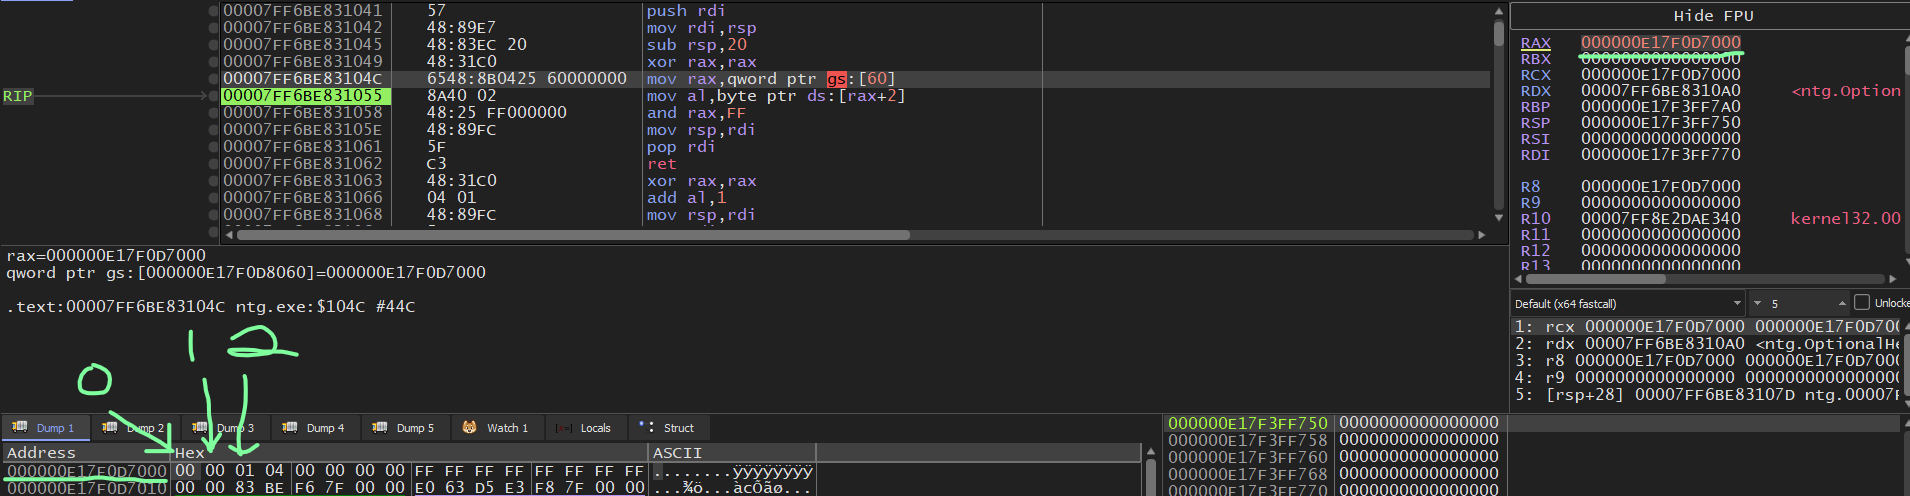Click the Locals variable icon
The image size is (1910, 496).
(564, 428)
